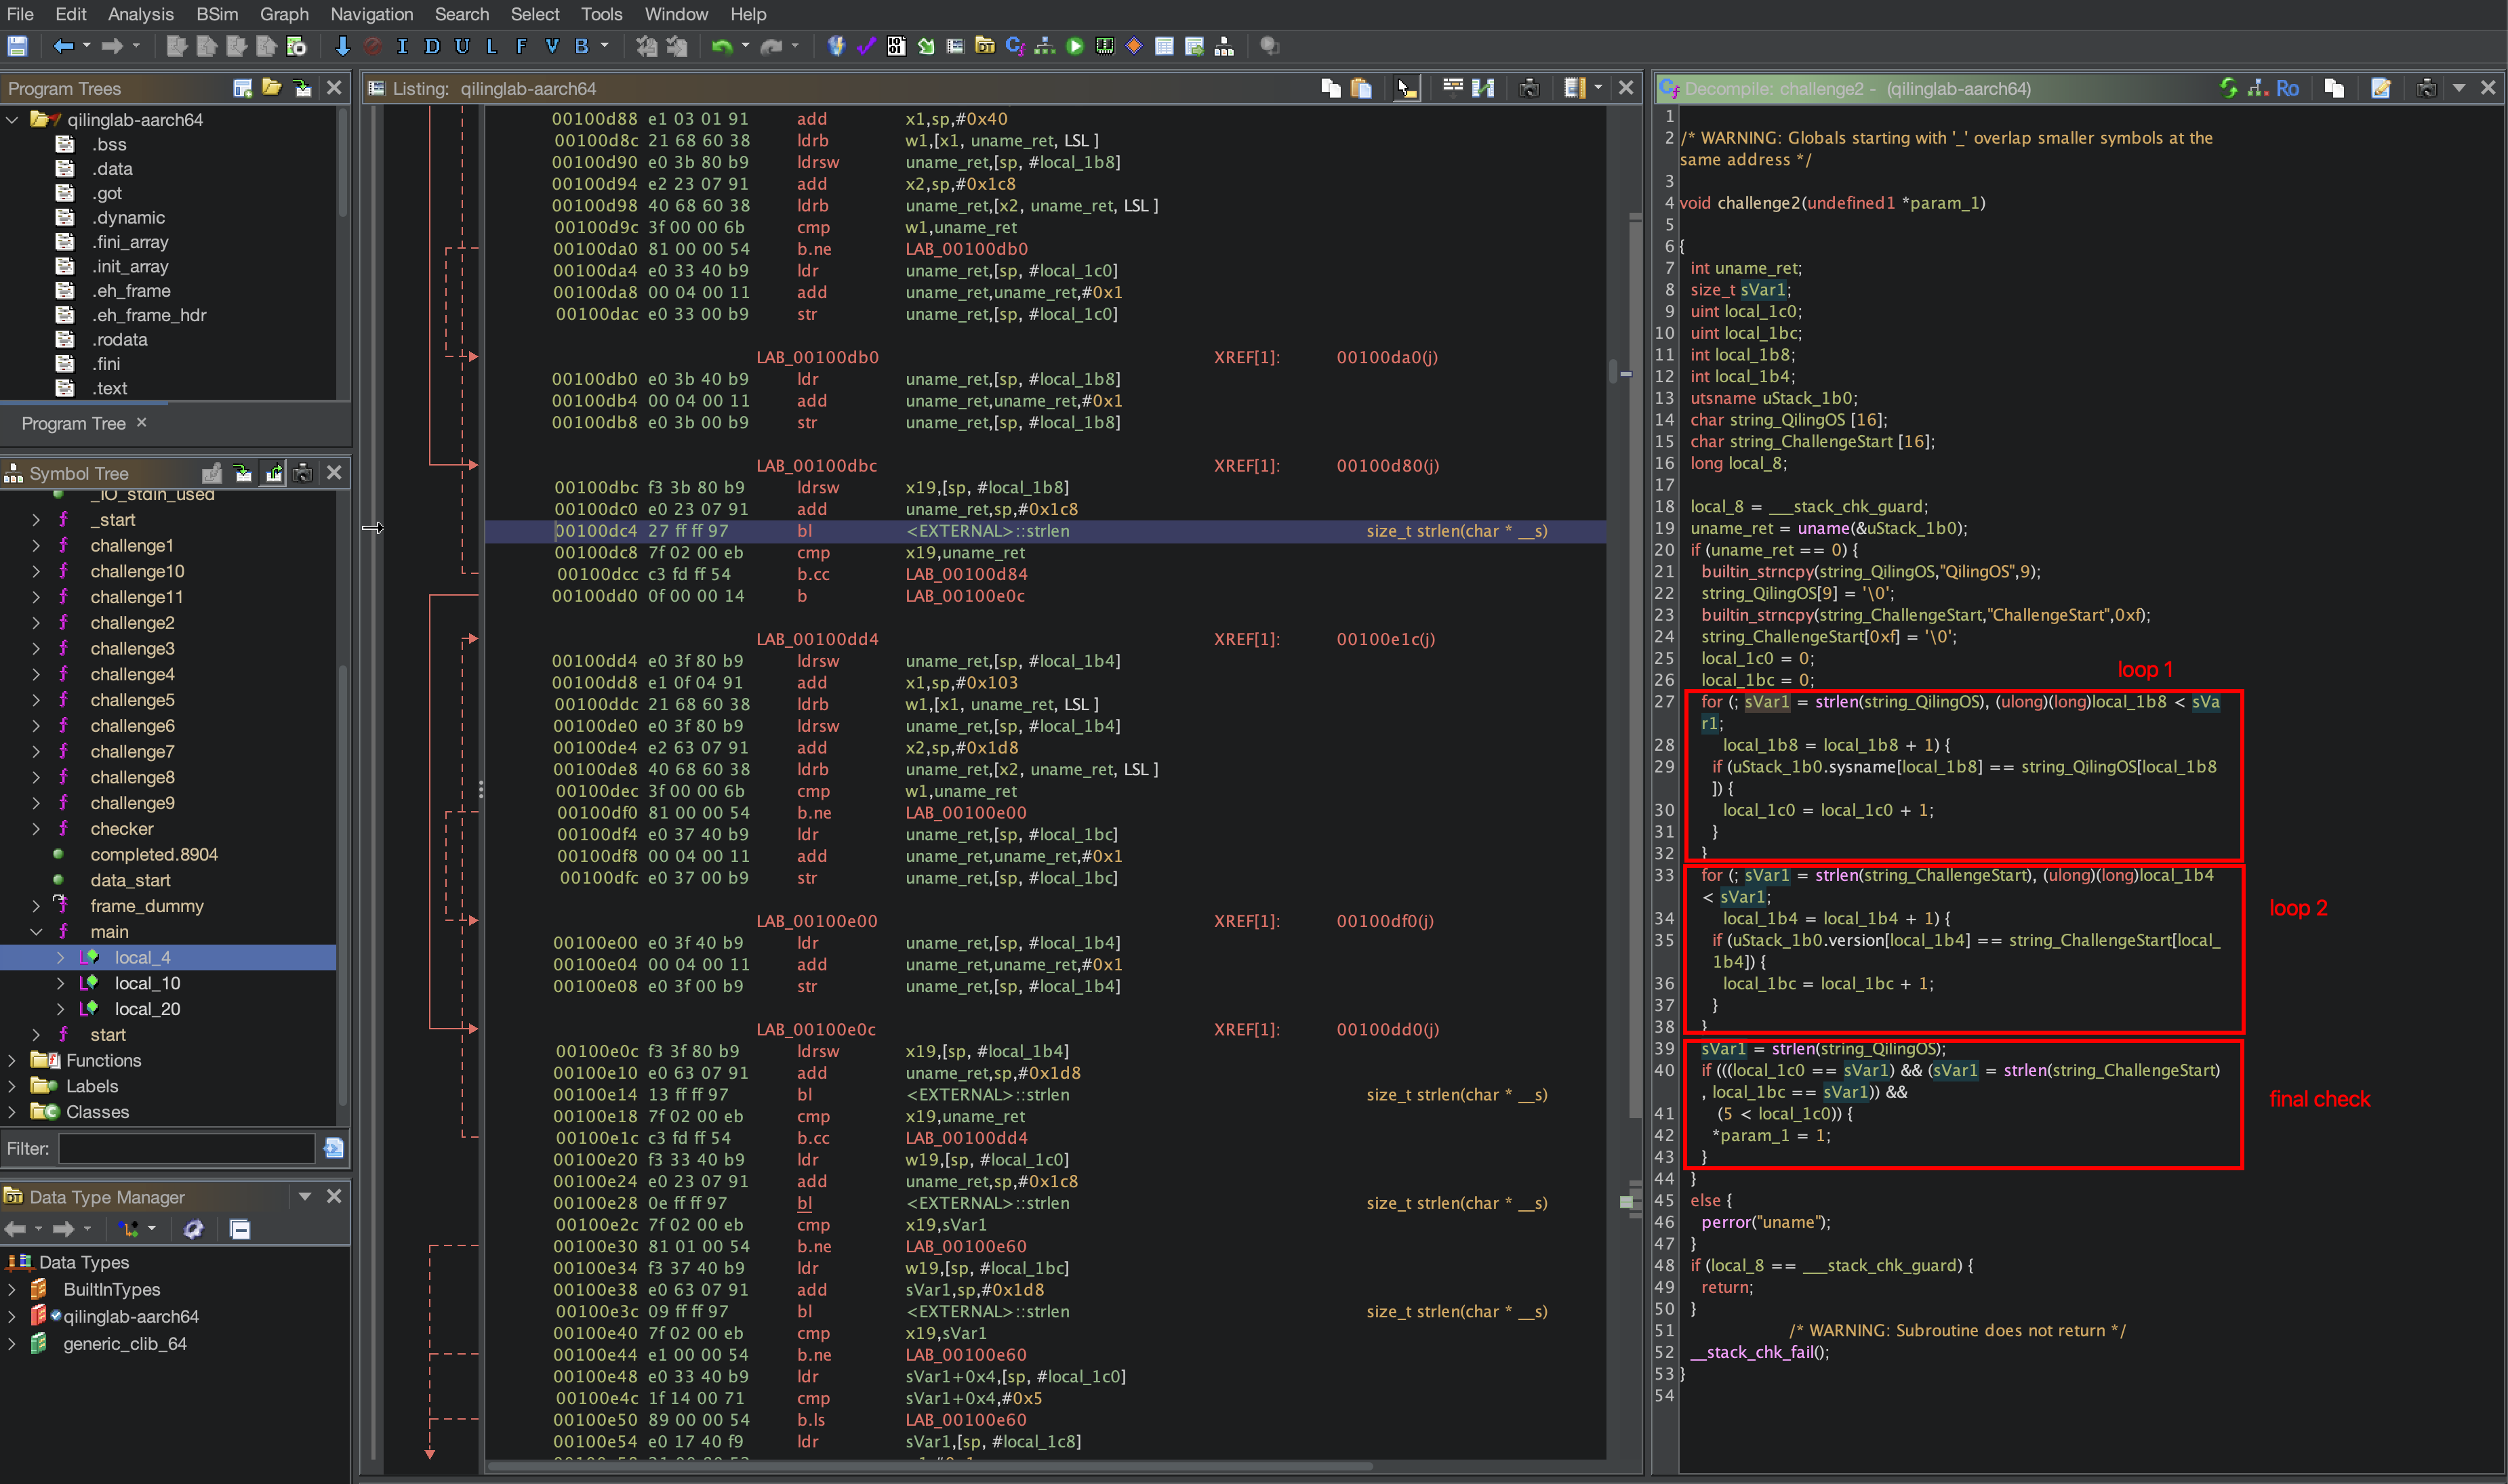This screenshot has height=1484, width=2508.
Task: Toggle listing field format header icon
Action: pyautogui.click(x=1453, y=88)
